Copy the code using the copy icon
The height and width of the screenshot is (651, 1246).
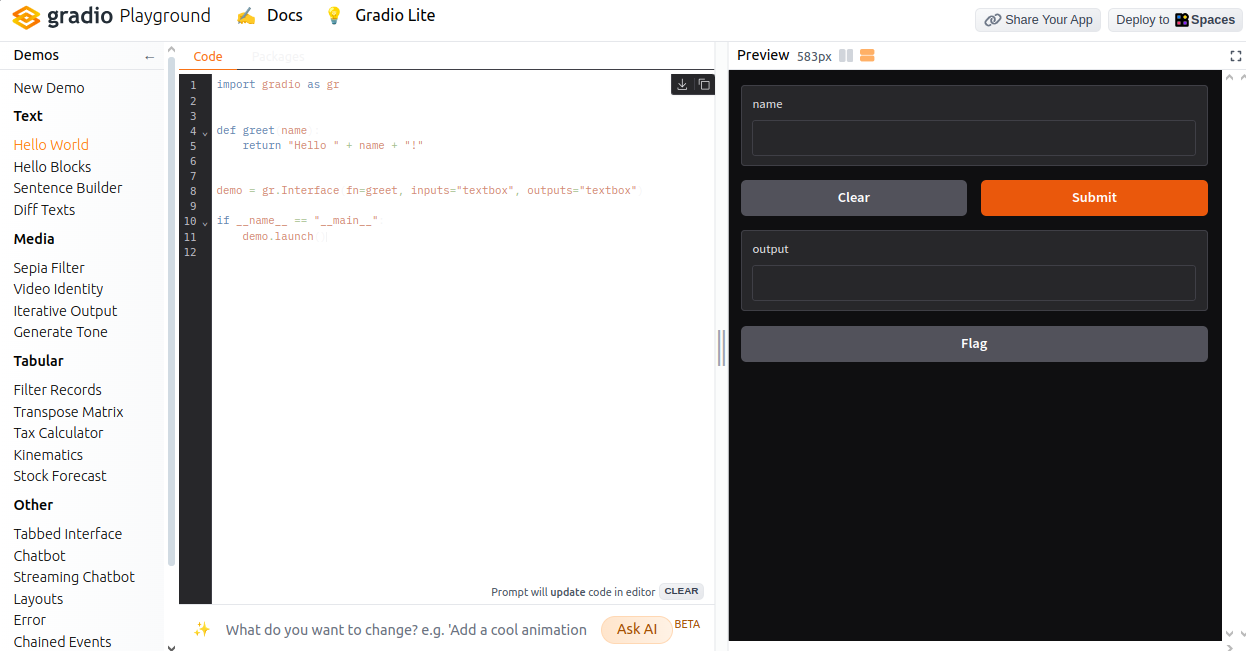[704, 85]
